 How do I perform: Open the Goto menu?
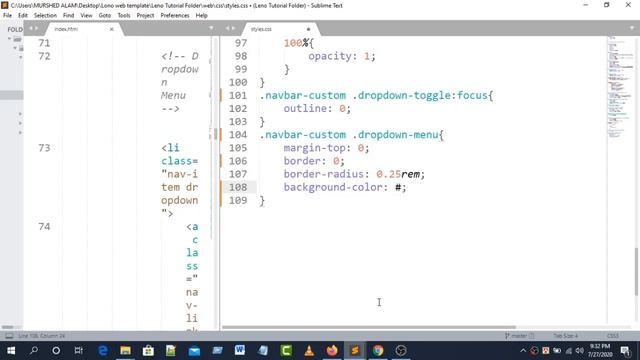coord(104,16)
